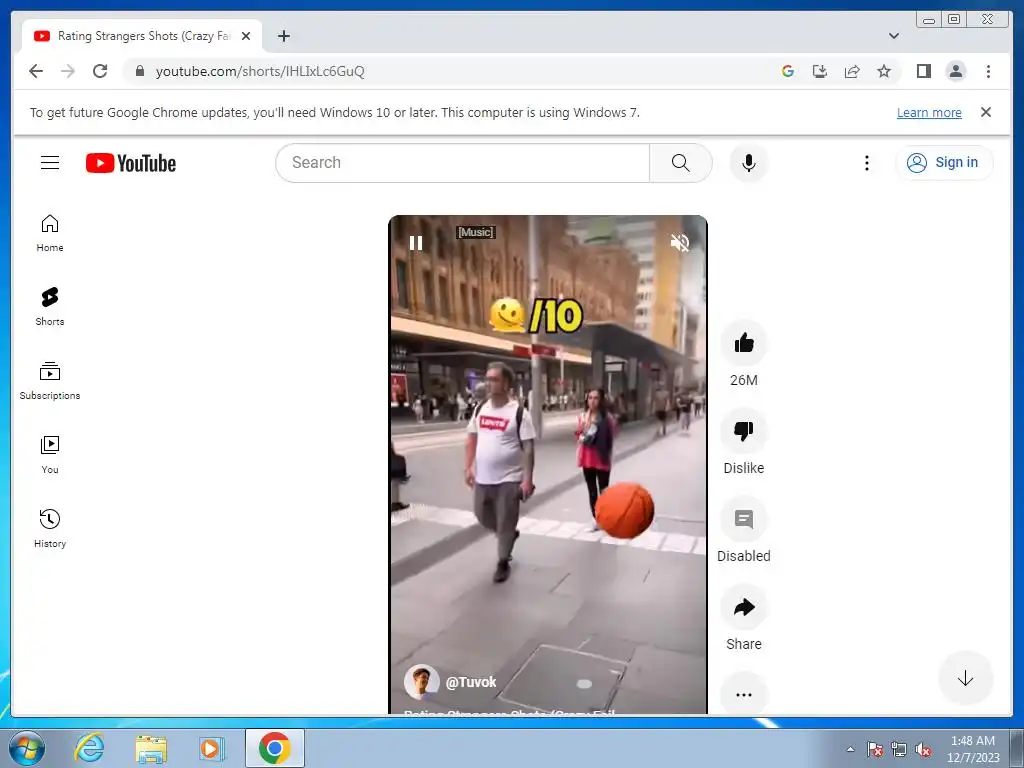Viewport: 1024px width, 768px height.
Task: Go back in browser
Action: pos(36,71)
